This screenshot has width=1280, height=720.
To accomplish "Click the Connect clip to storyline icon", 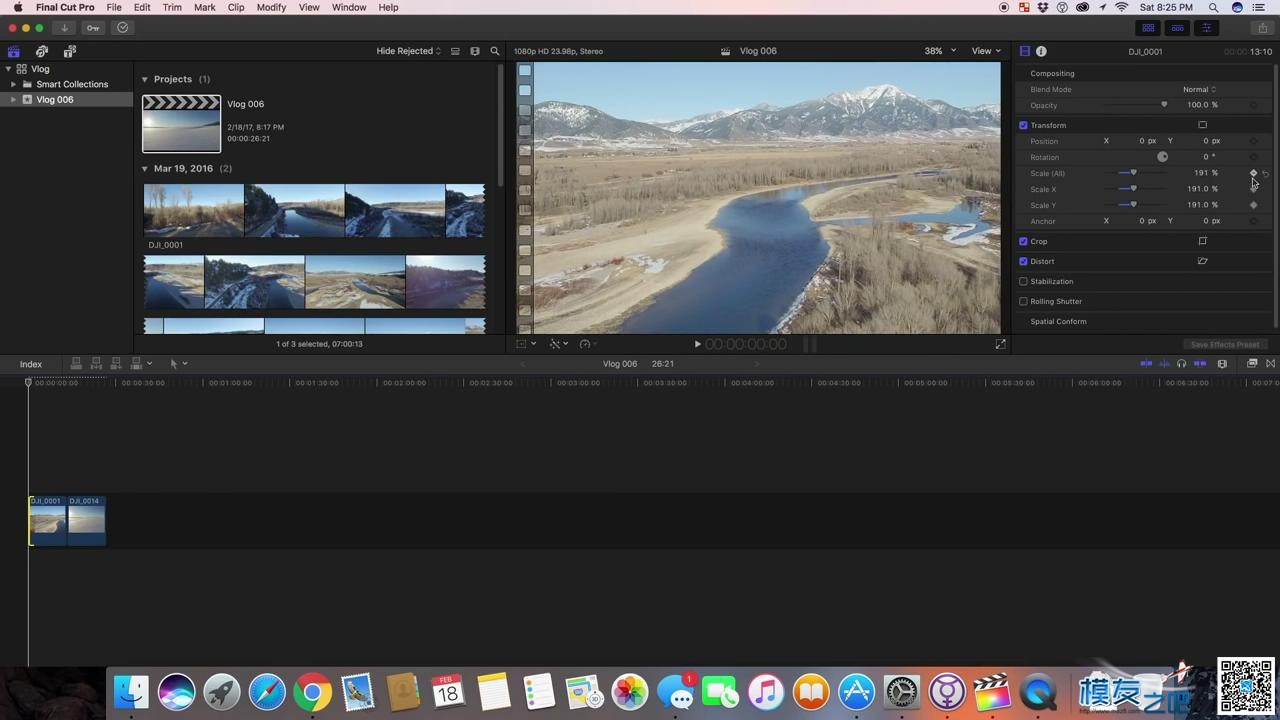I will point(77,364).
